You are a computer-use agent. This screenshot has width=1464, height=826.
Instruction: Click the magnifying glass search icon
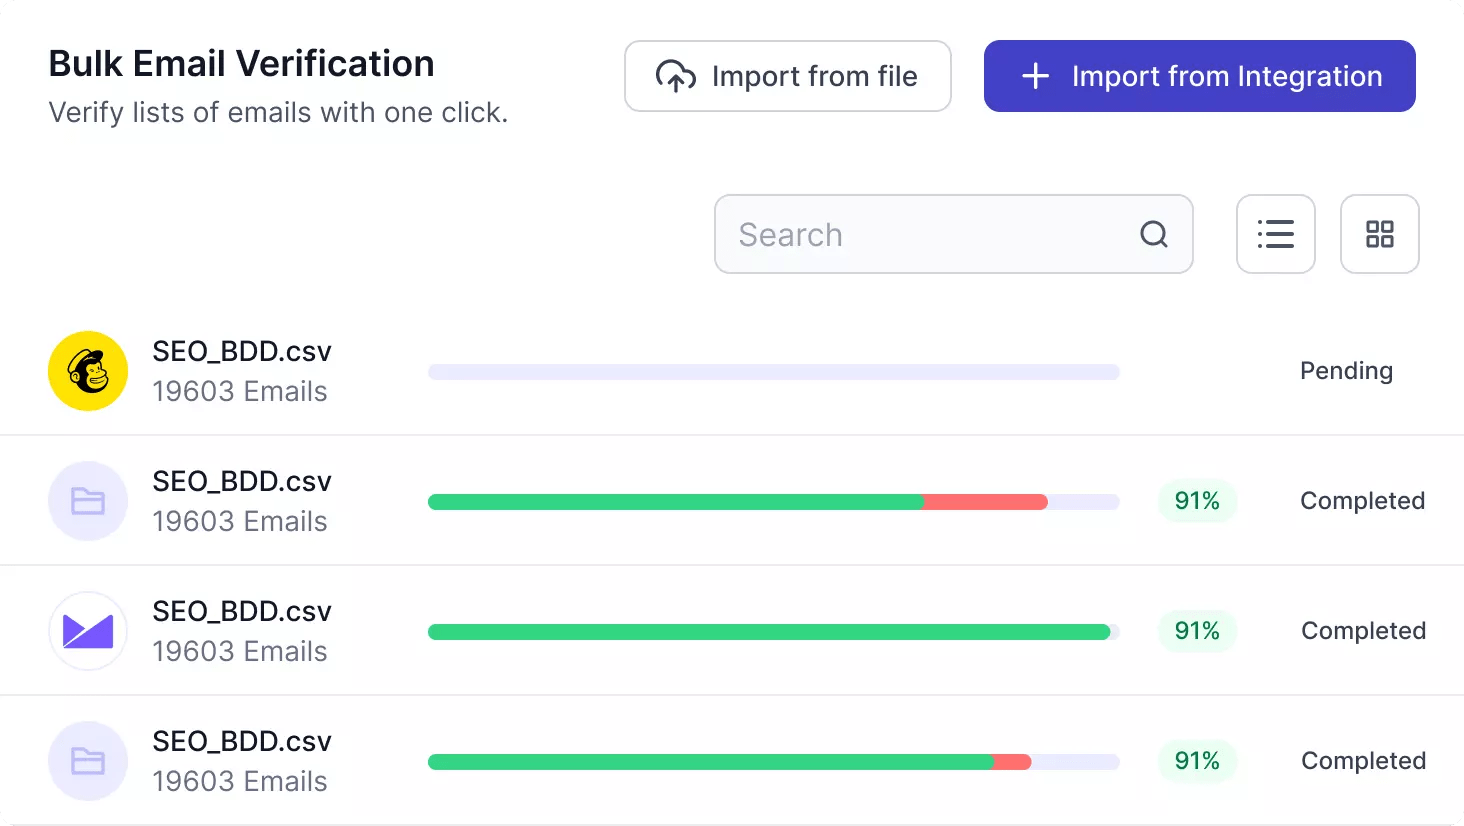[x=1153, y=234]
